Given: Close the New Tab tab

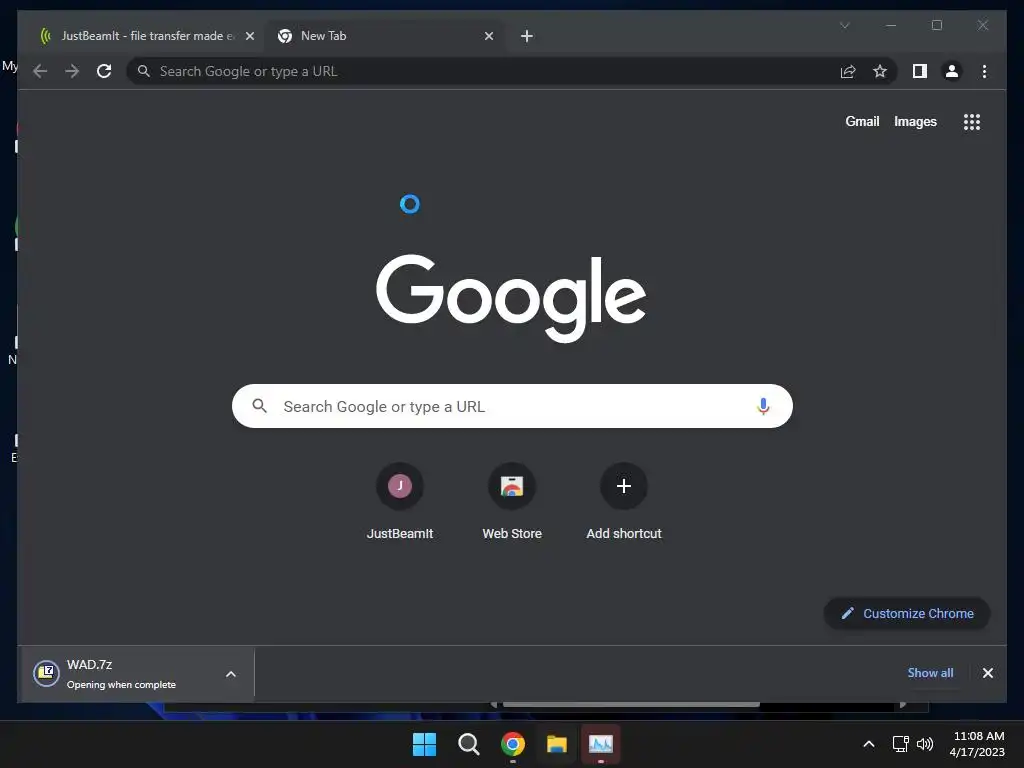Looking at the screenshot, I should click(x=488, y=36).
